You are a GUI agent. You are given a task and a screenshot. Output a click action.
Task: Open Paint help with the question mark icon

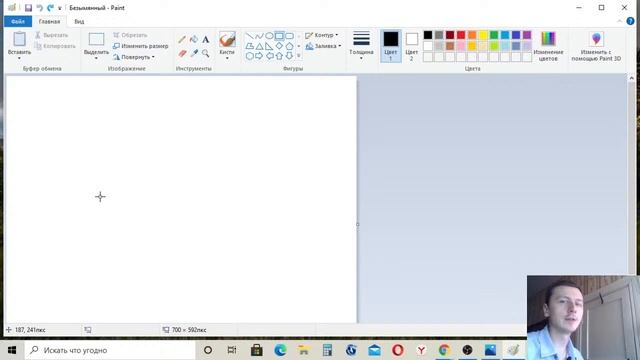pos(630,21)
